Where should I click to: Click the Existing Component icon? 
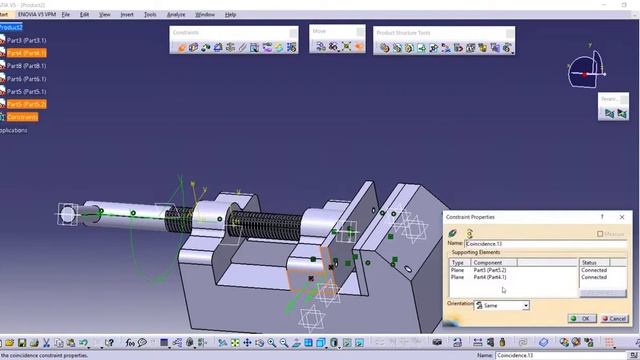pos(421,48)
